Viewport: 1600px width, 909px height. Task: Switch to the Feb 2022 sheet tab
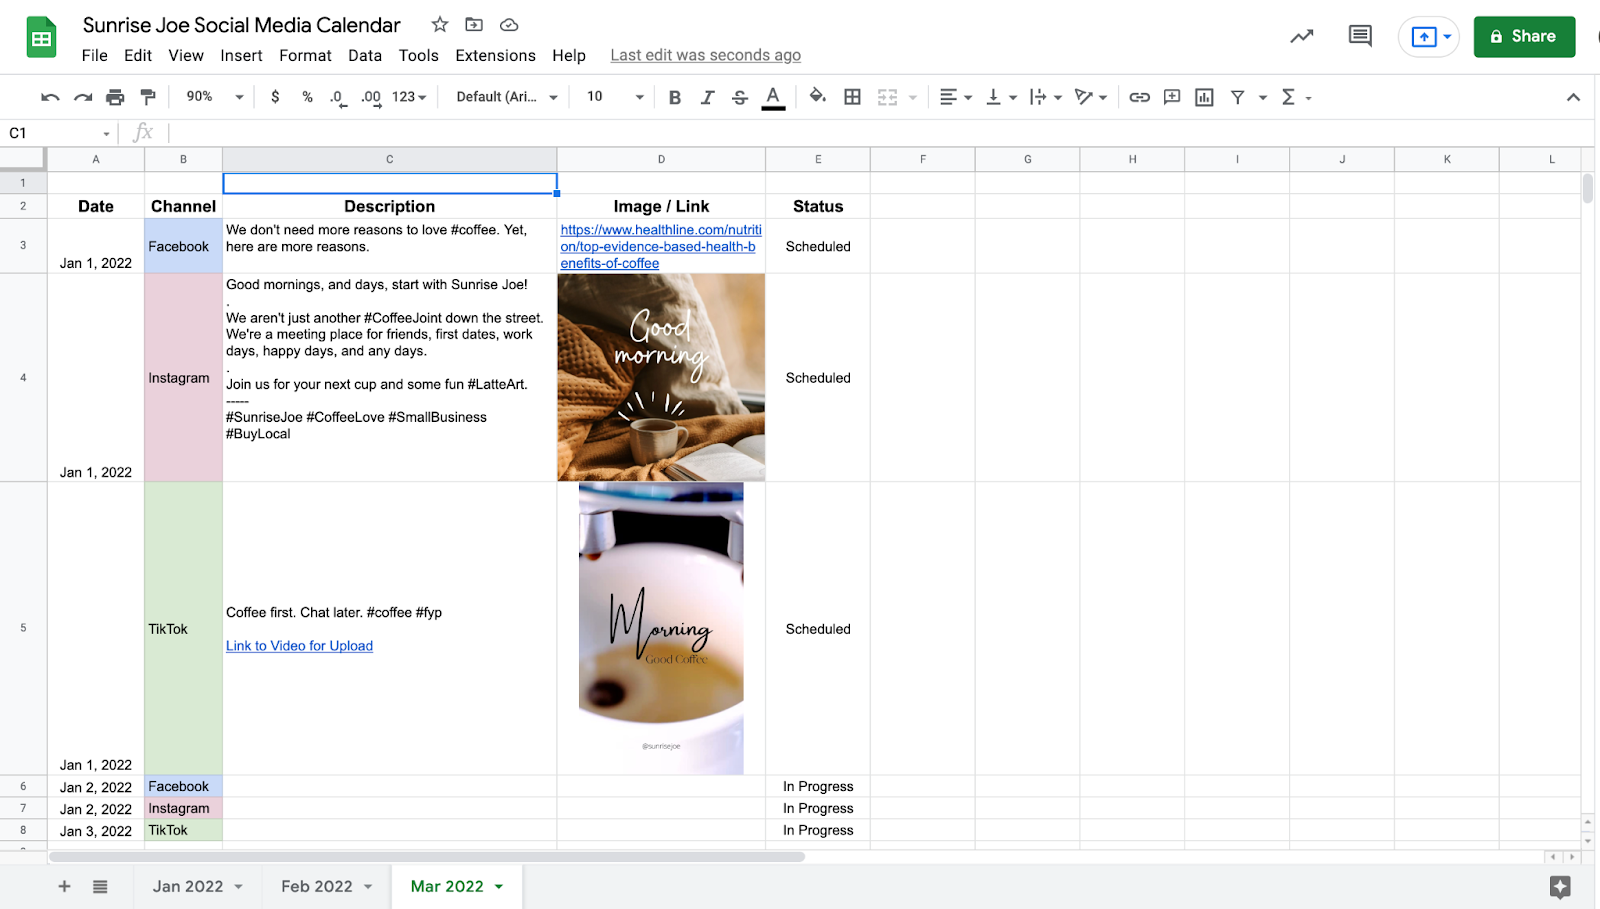(326, 886)
